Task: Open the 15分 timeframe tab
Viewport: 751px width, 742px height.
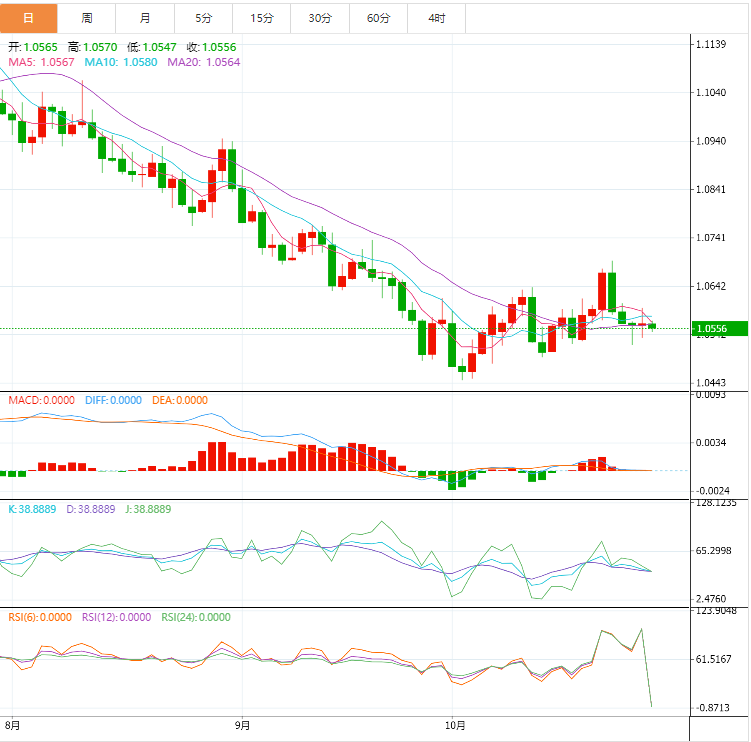Action: (262, 18)
